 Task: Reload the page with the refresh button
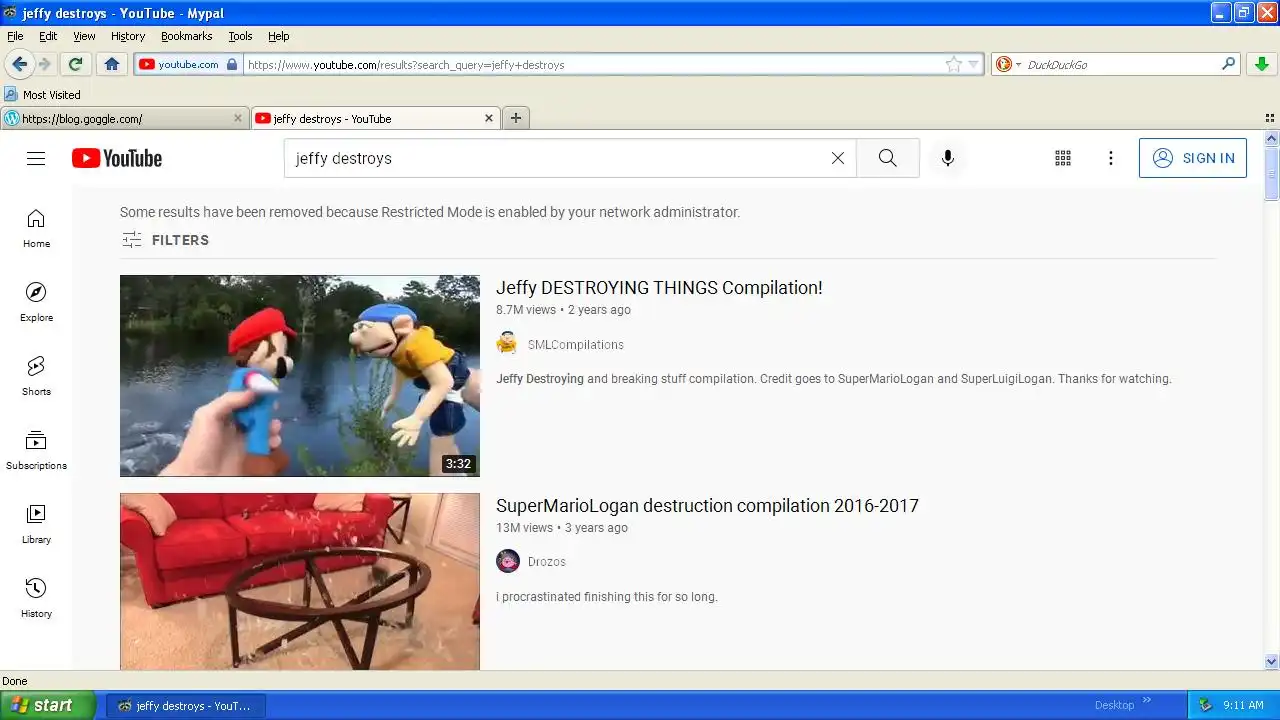tap(75, 64)
